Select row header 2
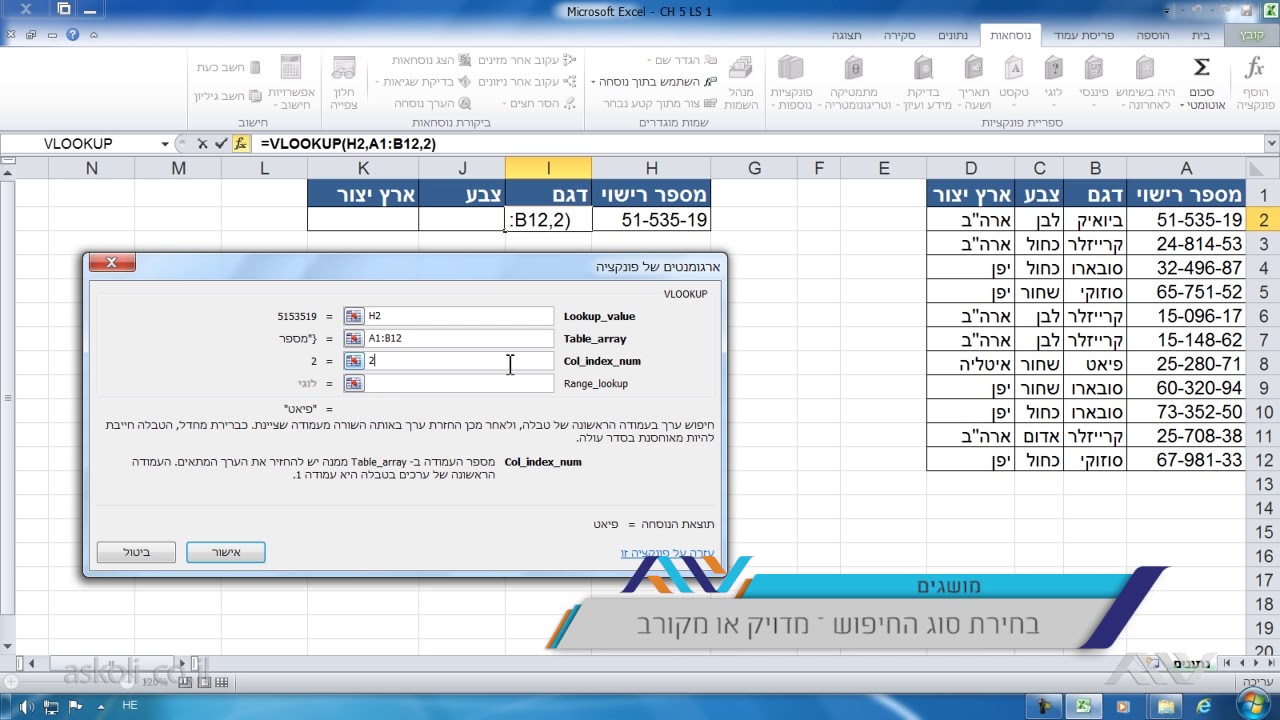 pos(1263,220)
